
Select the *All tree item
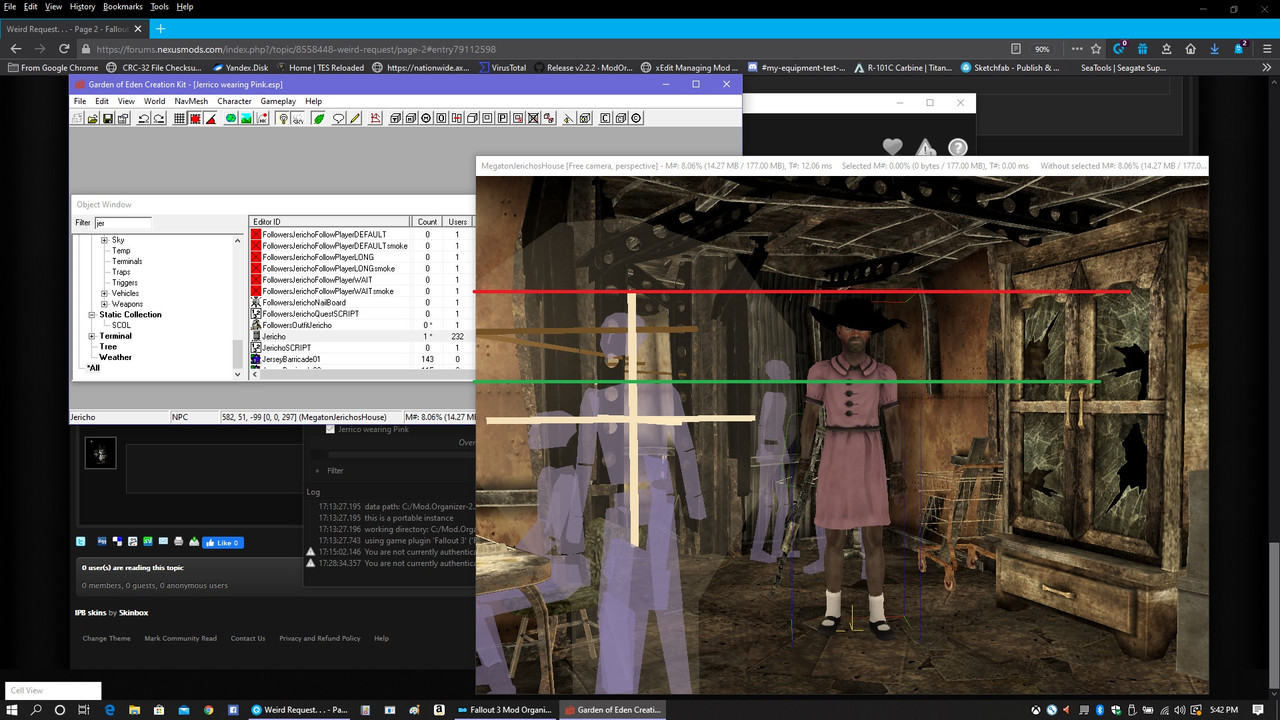94,368
